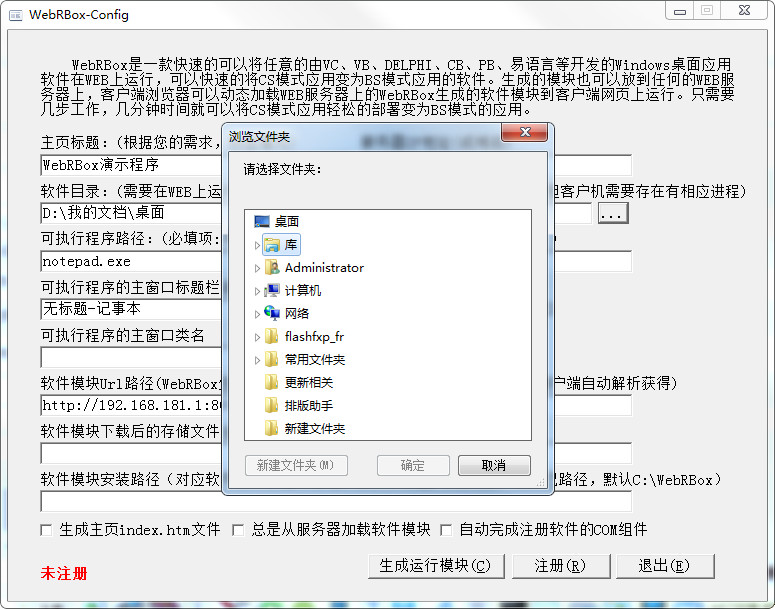
Task: Select the Administrator folder label
Action: click(x=324, y=267)
